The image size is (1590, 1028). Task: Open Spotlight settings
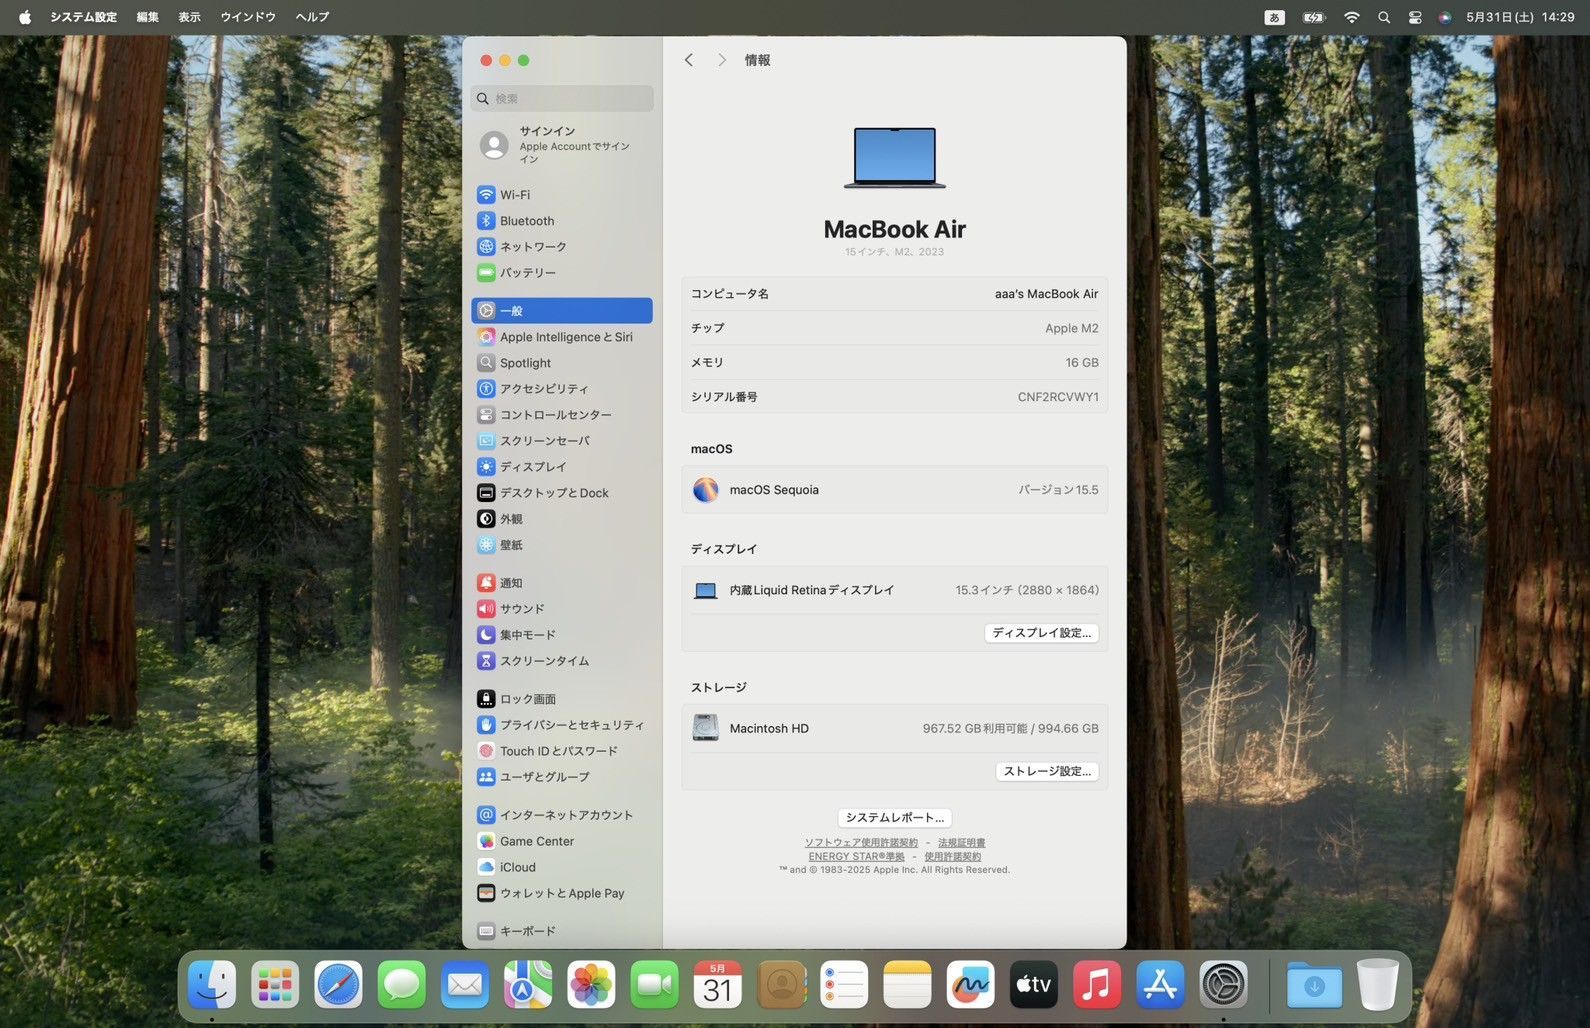(561, 363)
